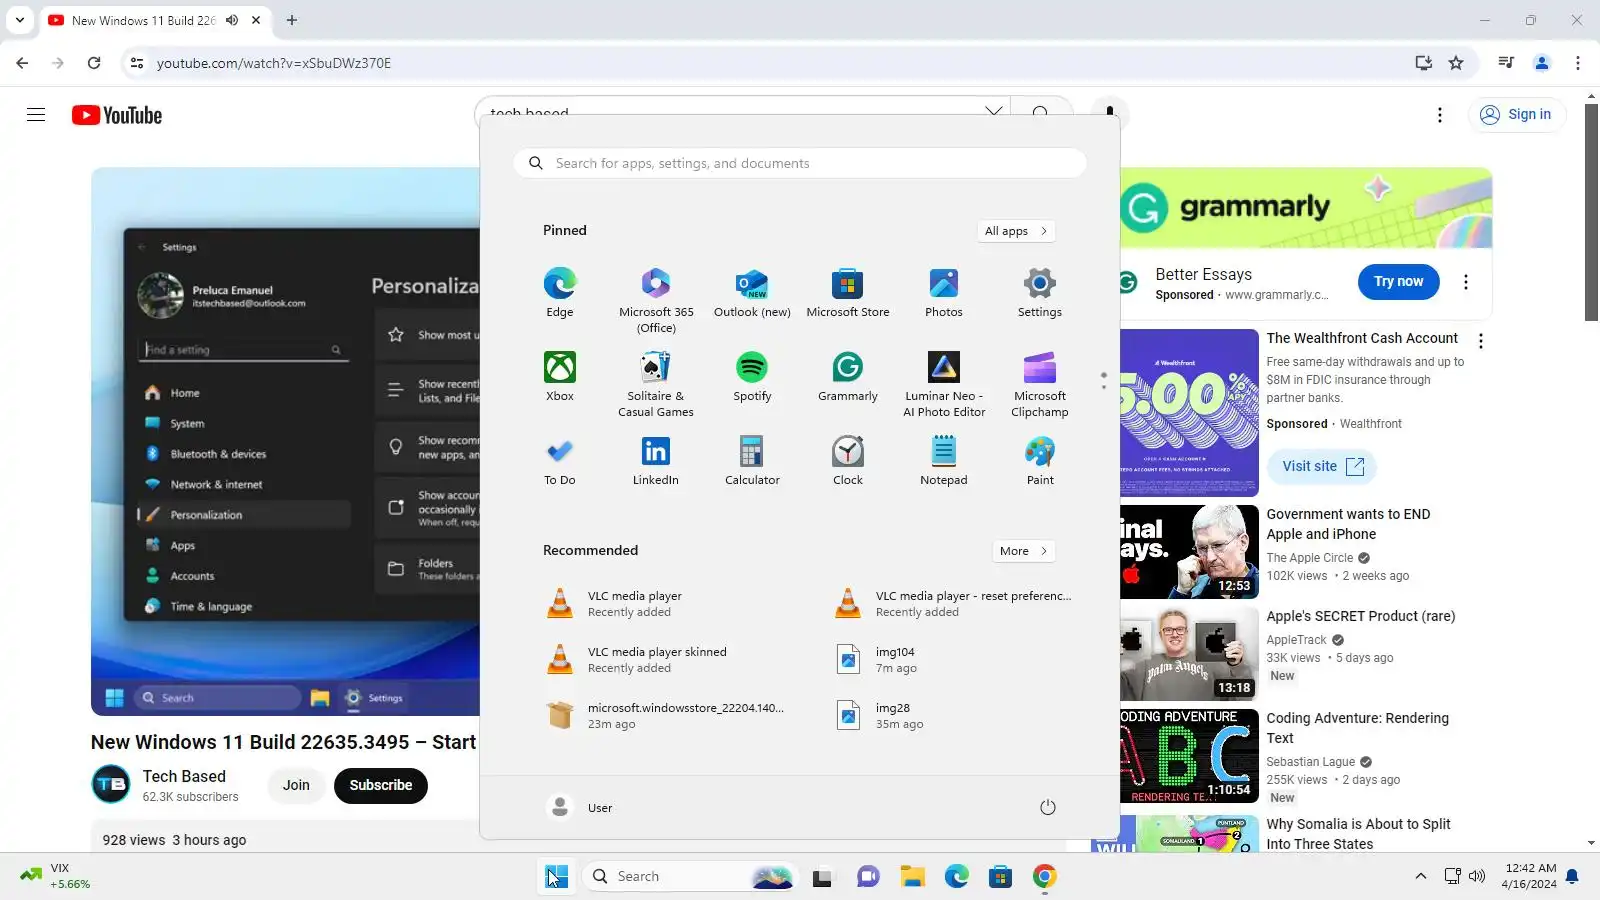Expand the All apps list
This screenshot has width=1600, height=900.
click(1016, 231)
